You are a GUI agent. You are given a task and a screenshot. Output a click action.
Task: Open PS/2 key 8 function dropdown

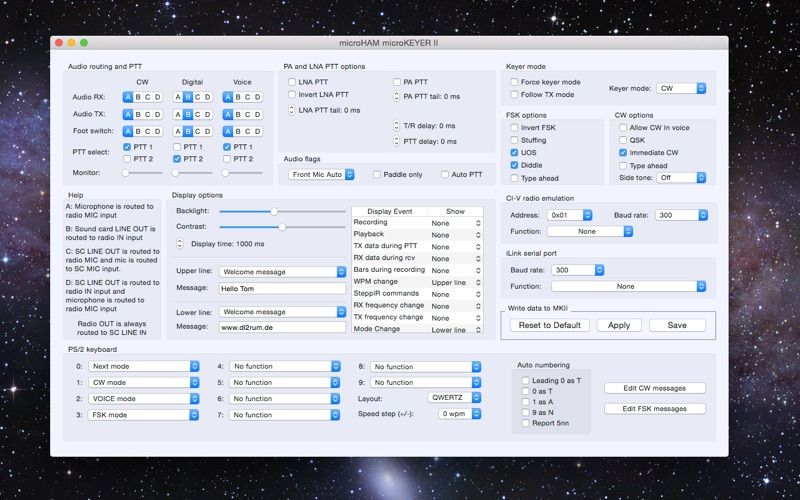(426, 367)
